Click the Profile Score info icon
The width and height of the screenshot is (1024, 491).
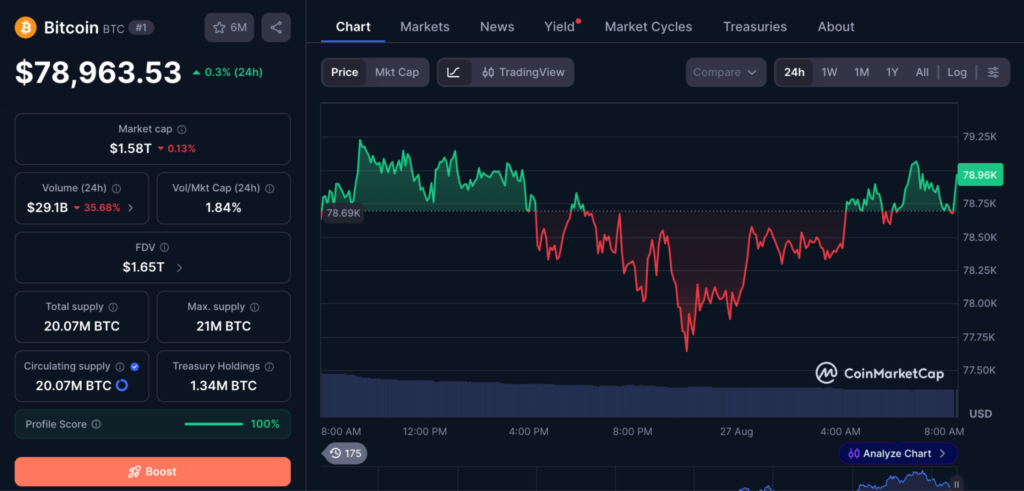point(96,424)
